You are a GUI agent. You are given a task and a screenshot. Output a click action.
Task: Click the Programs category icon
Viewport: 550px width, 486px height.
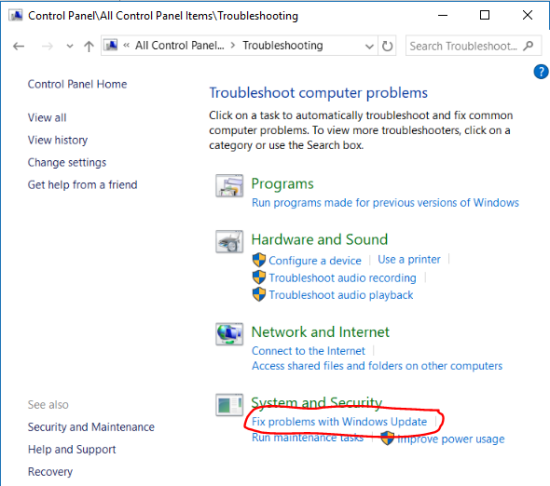[x=229, y=185]
